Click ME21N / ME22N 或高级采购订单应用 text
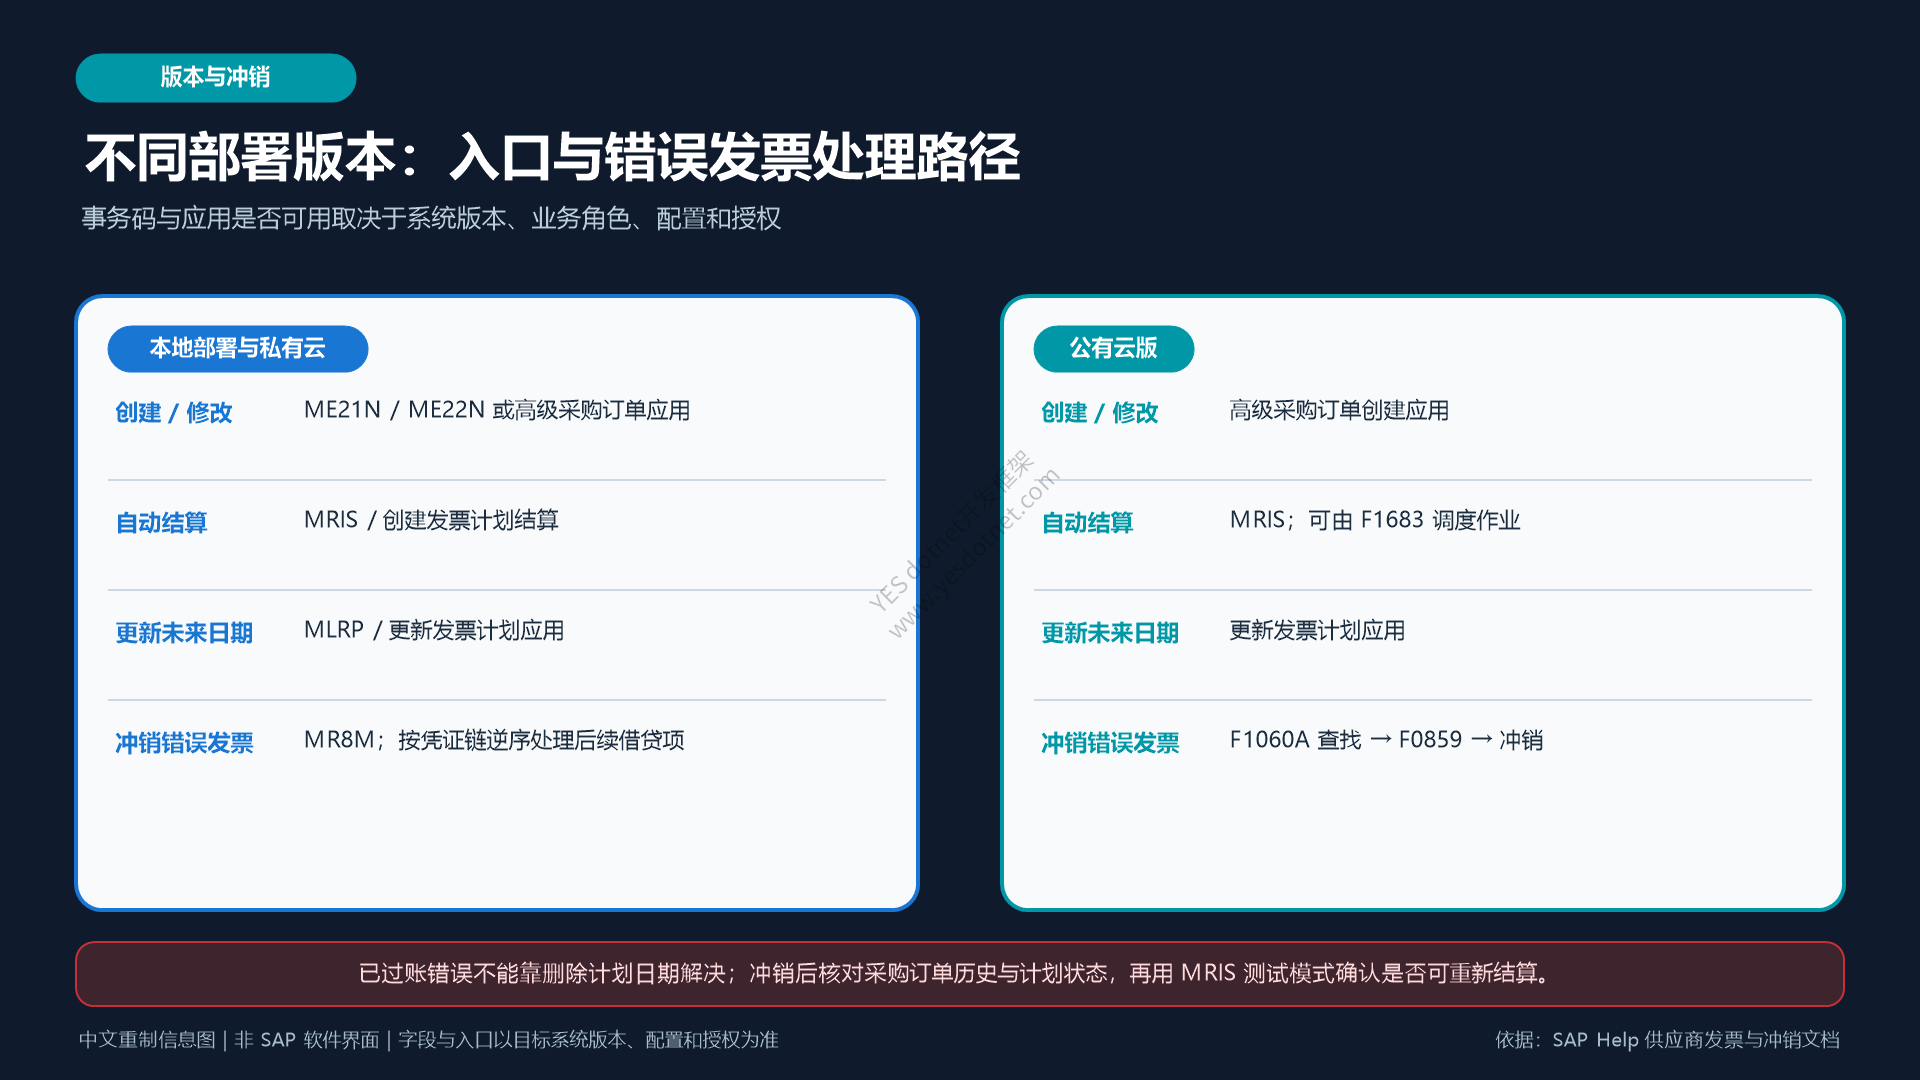This screenshot has height=1080, width=1920. (497, 410)
